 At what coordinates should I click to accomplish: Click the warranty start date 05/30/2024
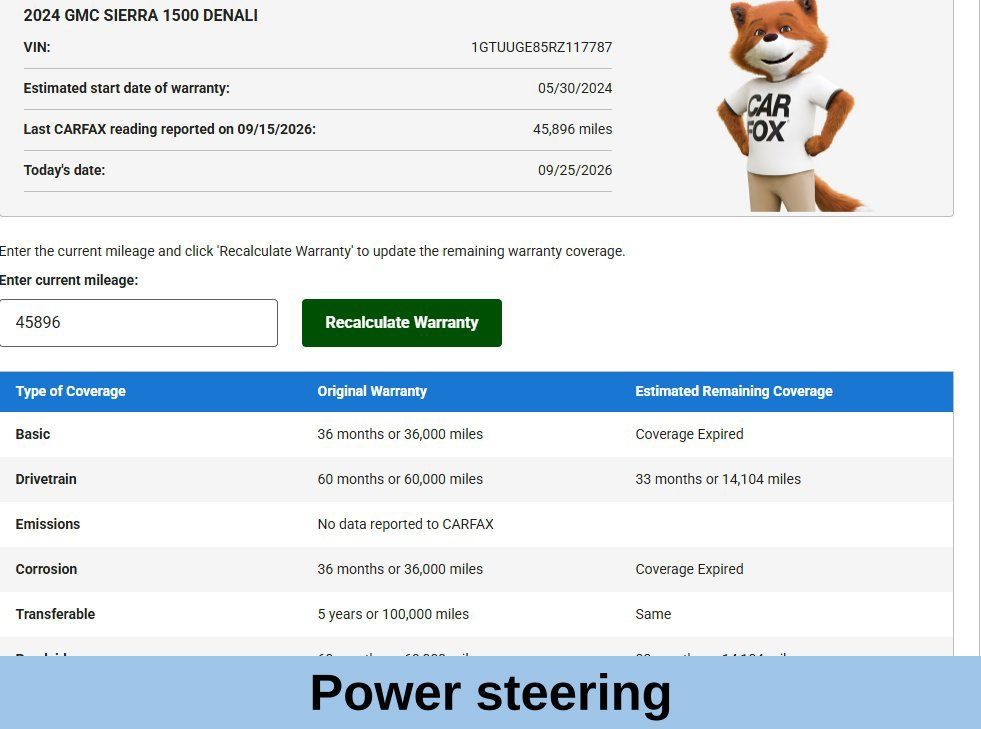(575, 88)
